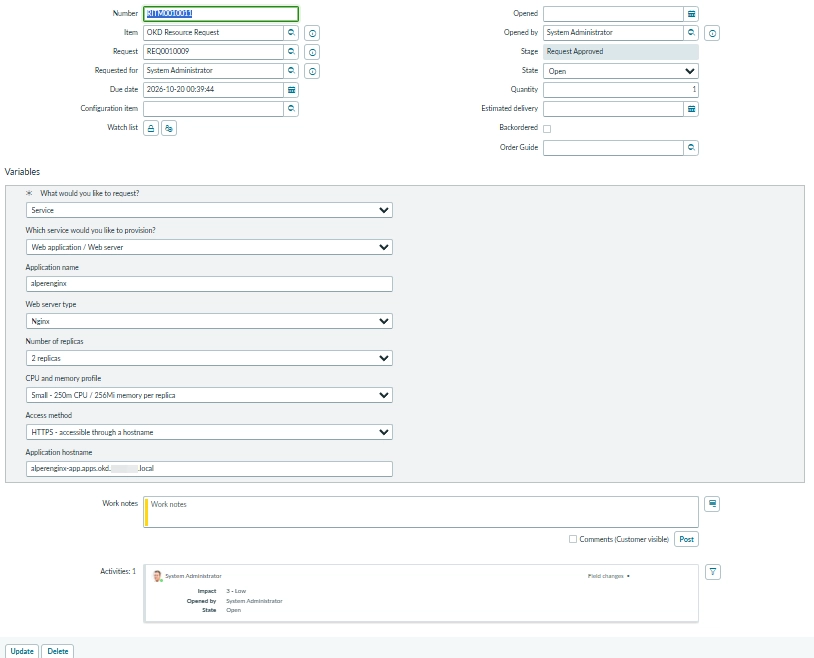Click the Delete button

click(x=58, y=651)
